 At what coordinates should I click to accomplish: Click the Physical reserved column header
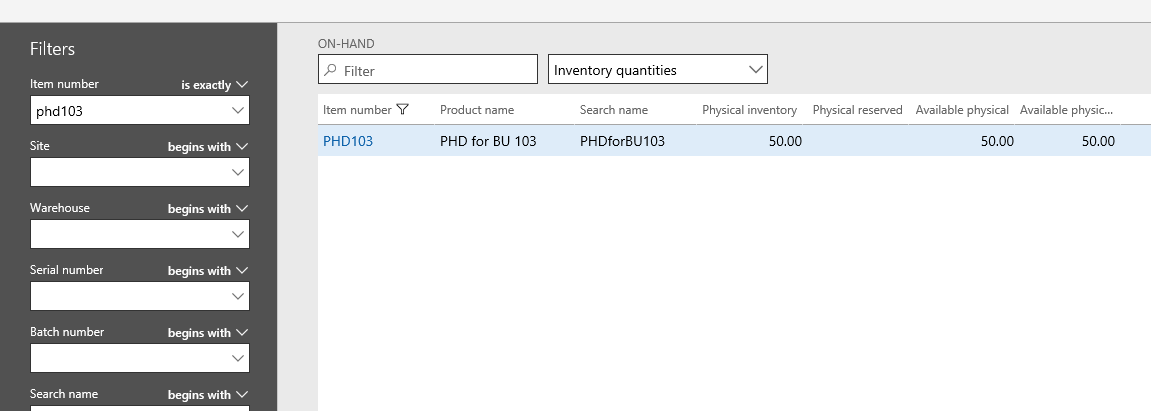pyautogui.click(x=857, y=110)
